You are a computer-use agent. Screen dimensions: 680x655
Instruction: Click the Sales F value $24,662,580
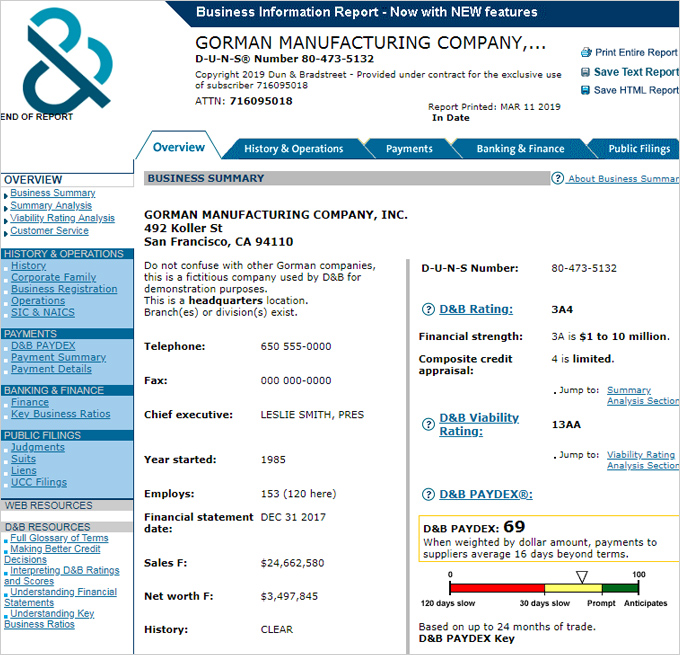click(292, 563)
